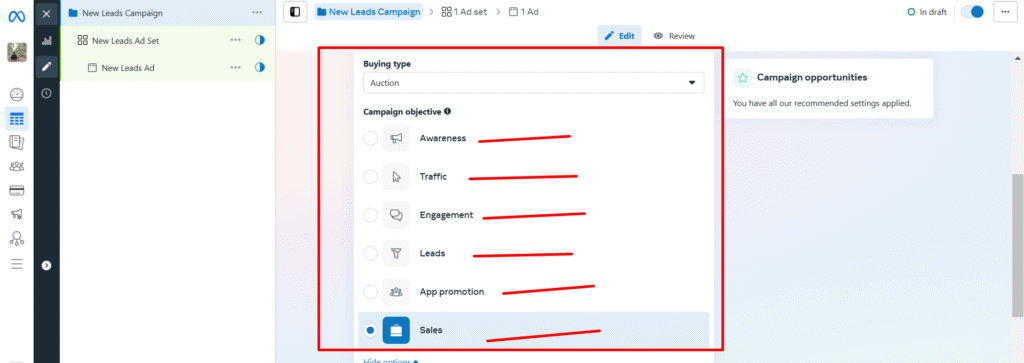Screen dimensions: 1024x363
Task: Open more options for New Leads Ad
Action: [x=236, y=68]
